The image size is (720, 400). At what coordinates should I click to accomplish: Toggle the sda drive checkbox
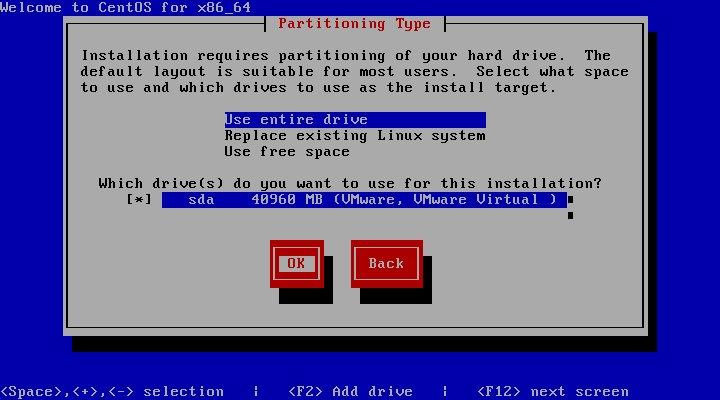point(139,200)
